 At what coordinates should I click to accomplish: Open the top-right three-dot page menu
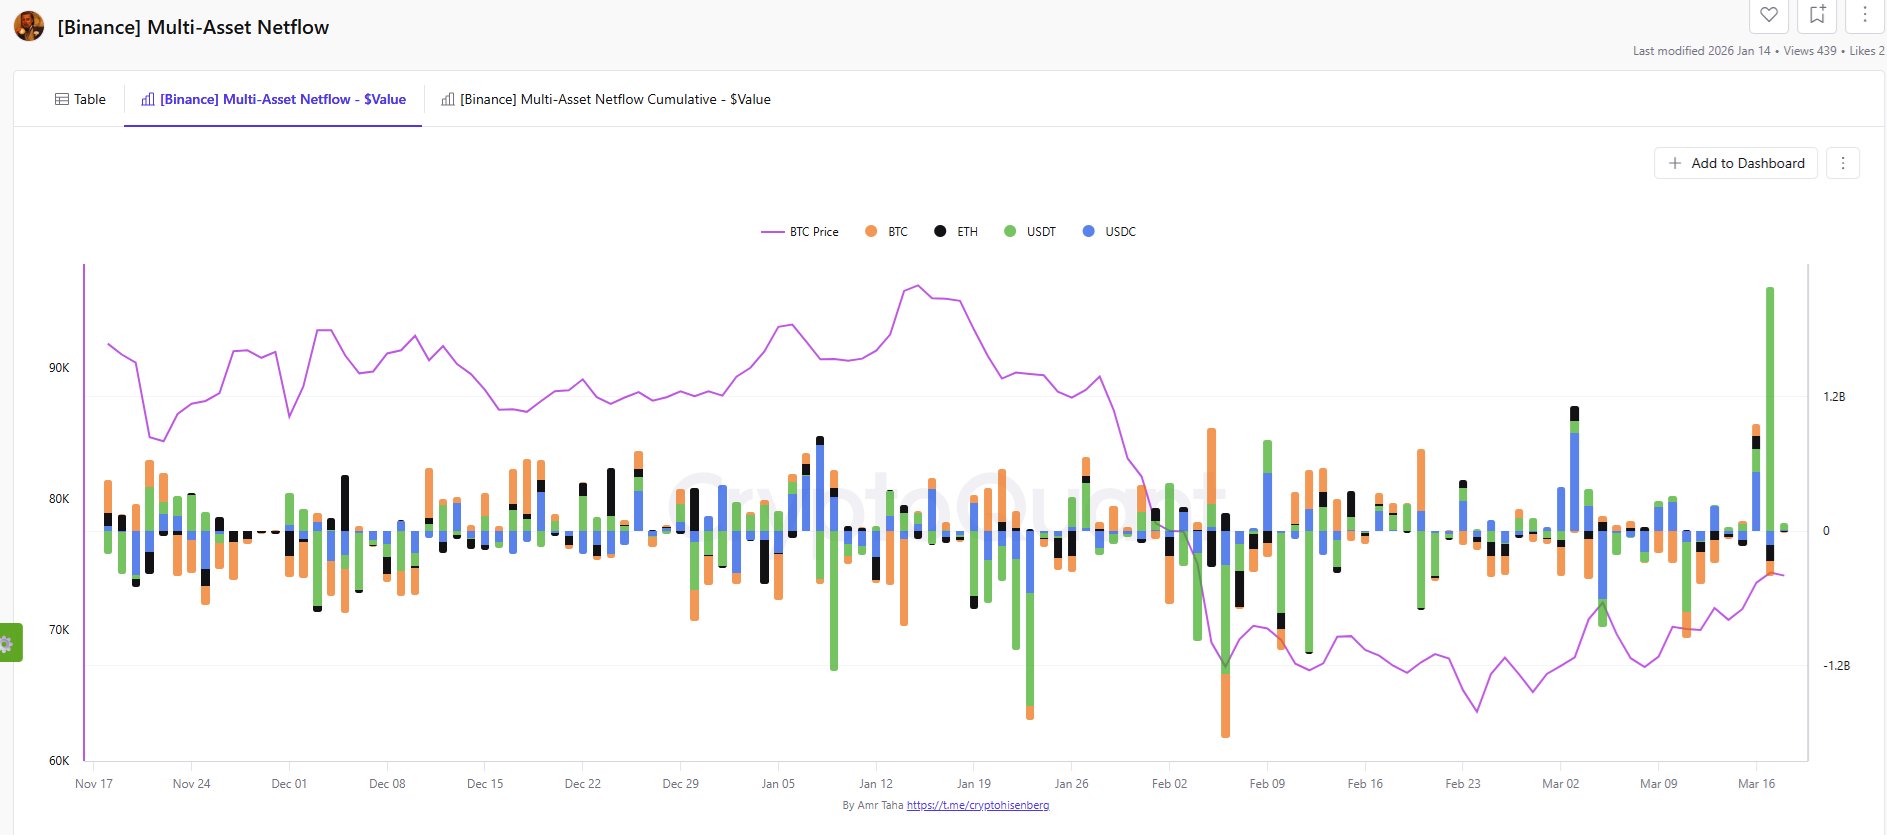click(x=1864, y=15)
